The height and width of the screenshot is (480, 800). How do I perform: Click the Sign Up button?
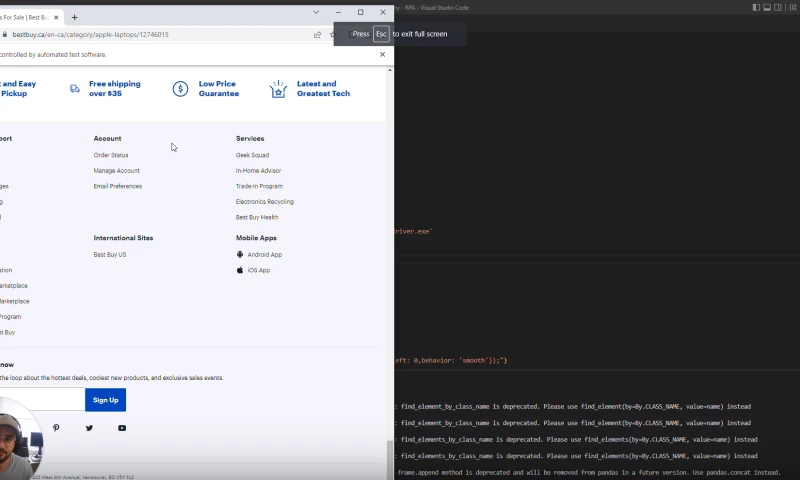(x=106, y=400)
